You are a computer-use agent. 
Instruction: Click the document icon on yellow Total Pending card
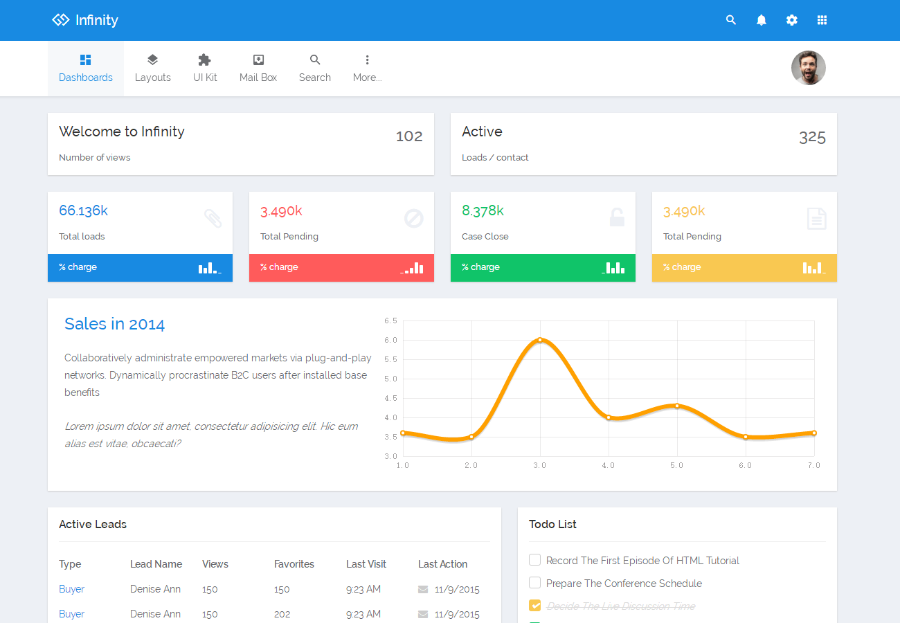tap(816, 219)
